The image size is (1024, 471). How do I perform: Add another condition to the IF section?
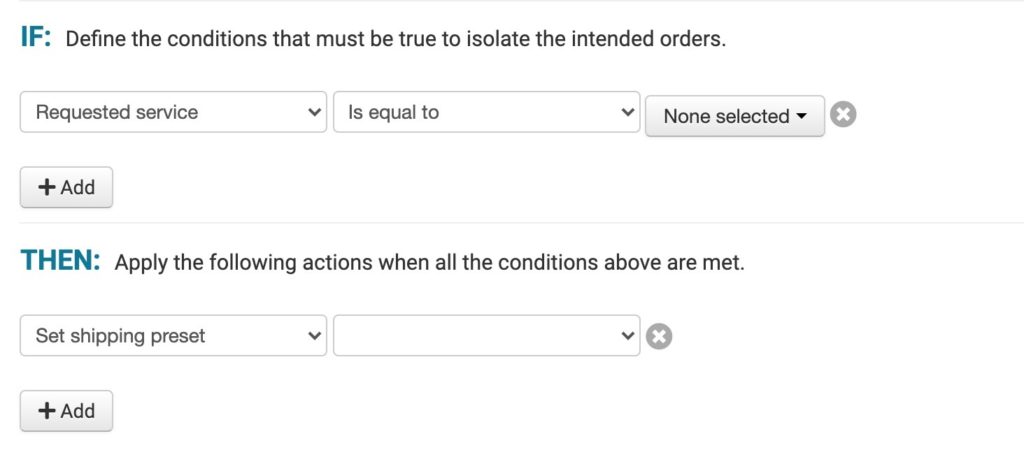[x=66, y=187]
